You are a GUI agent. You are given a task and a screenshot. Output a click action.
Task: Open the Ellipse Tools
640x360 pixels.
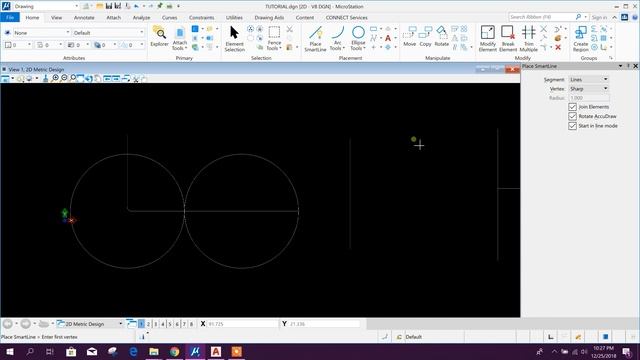pyautogui.click(x=358, y=39)
